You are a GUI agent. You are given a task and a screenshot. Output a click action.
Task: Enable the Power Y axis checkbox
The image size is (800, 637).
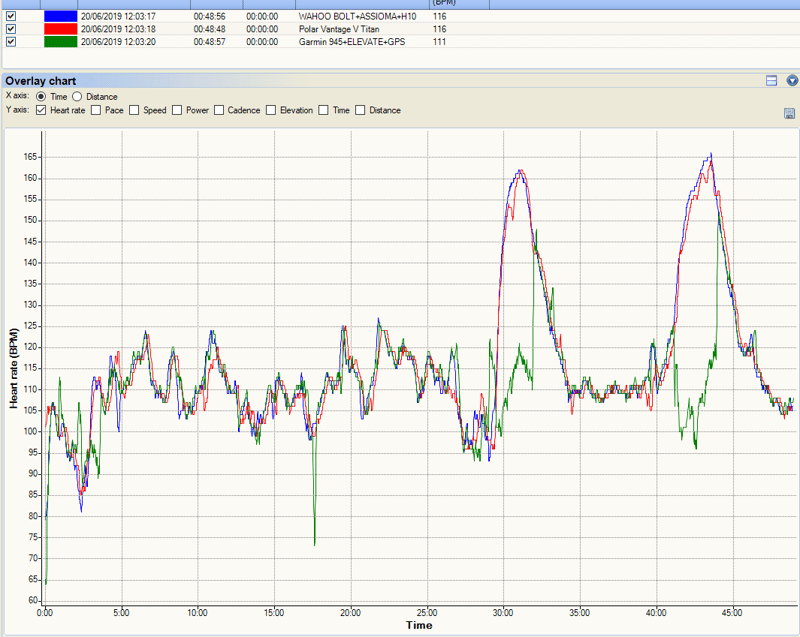coord(177,110)
